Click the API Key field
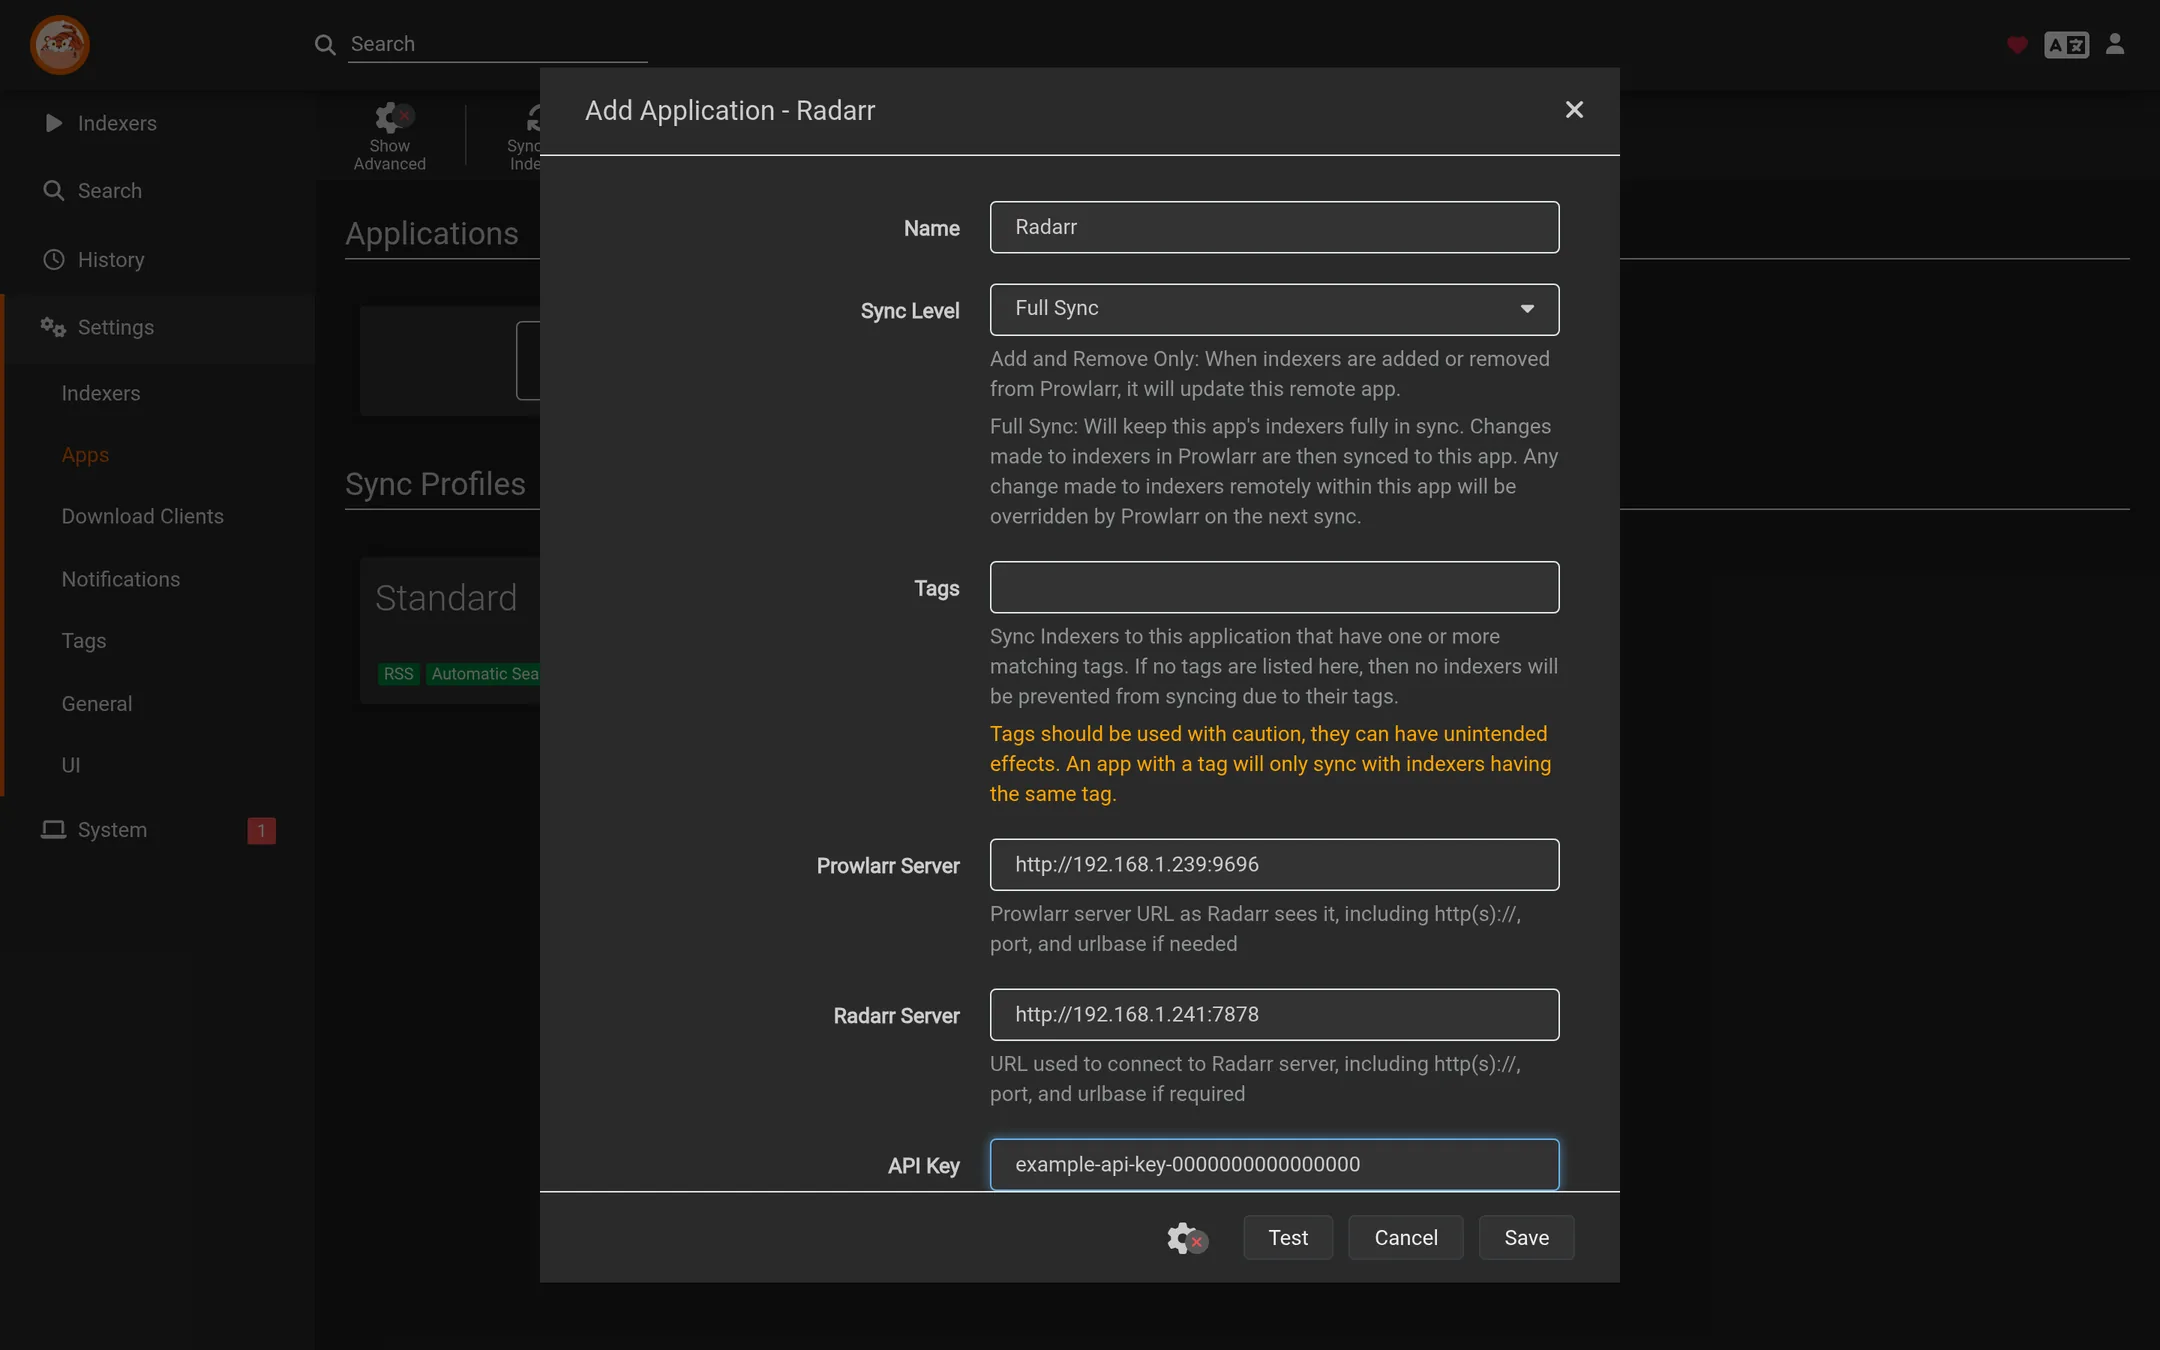The image size is (2160, 1350). [1274, 1165]
